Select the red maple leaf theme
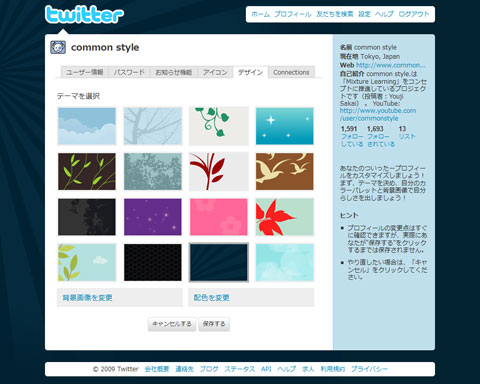The height and width of the screenshot is (384, 480). [285, 217]
